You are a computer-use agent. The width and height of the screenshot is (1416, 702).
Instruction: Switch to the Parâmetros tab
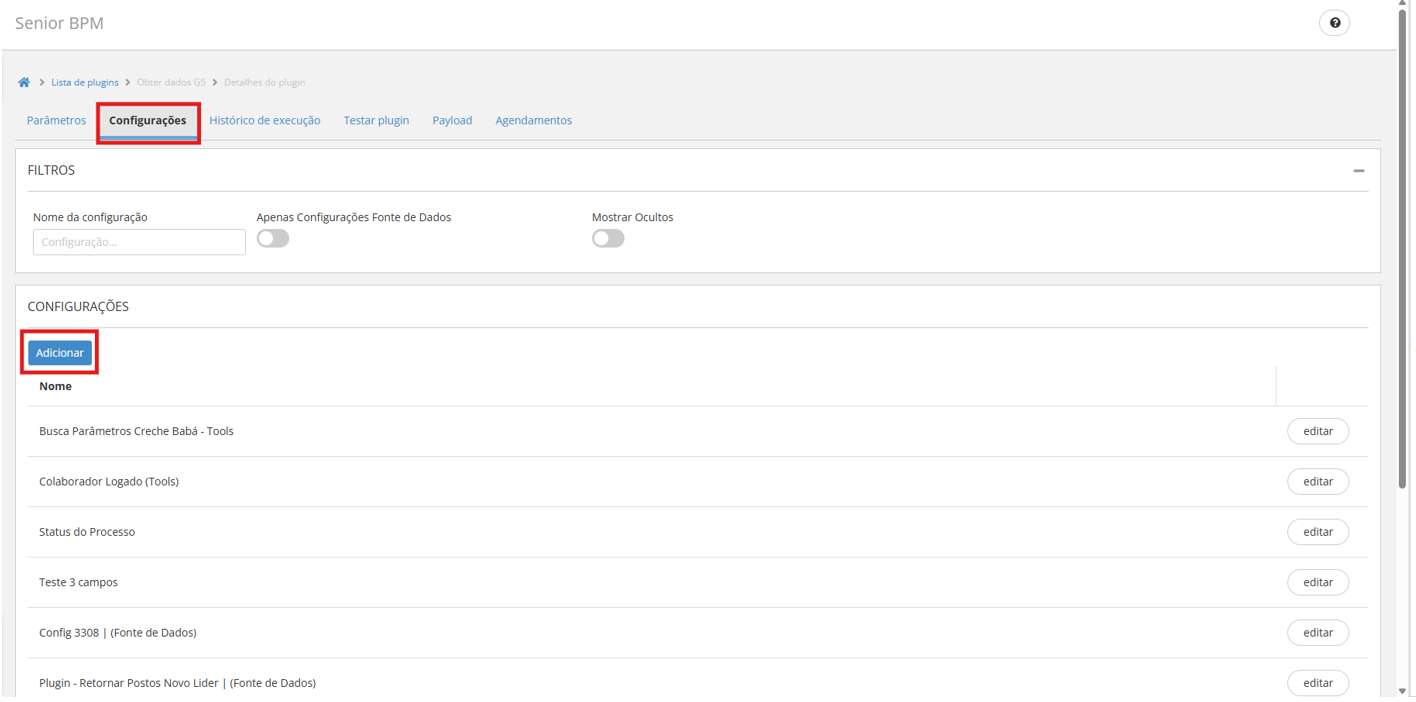click(x=56, y=120)
